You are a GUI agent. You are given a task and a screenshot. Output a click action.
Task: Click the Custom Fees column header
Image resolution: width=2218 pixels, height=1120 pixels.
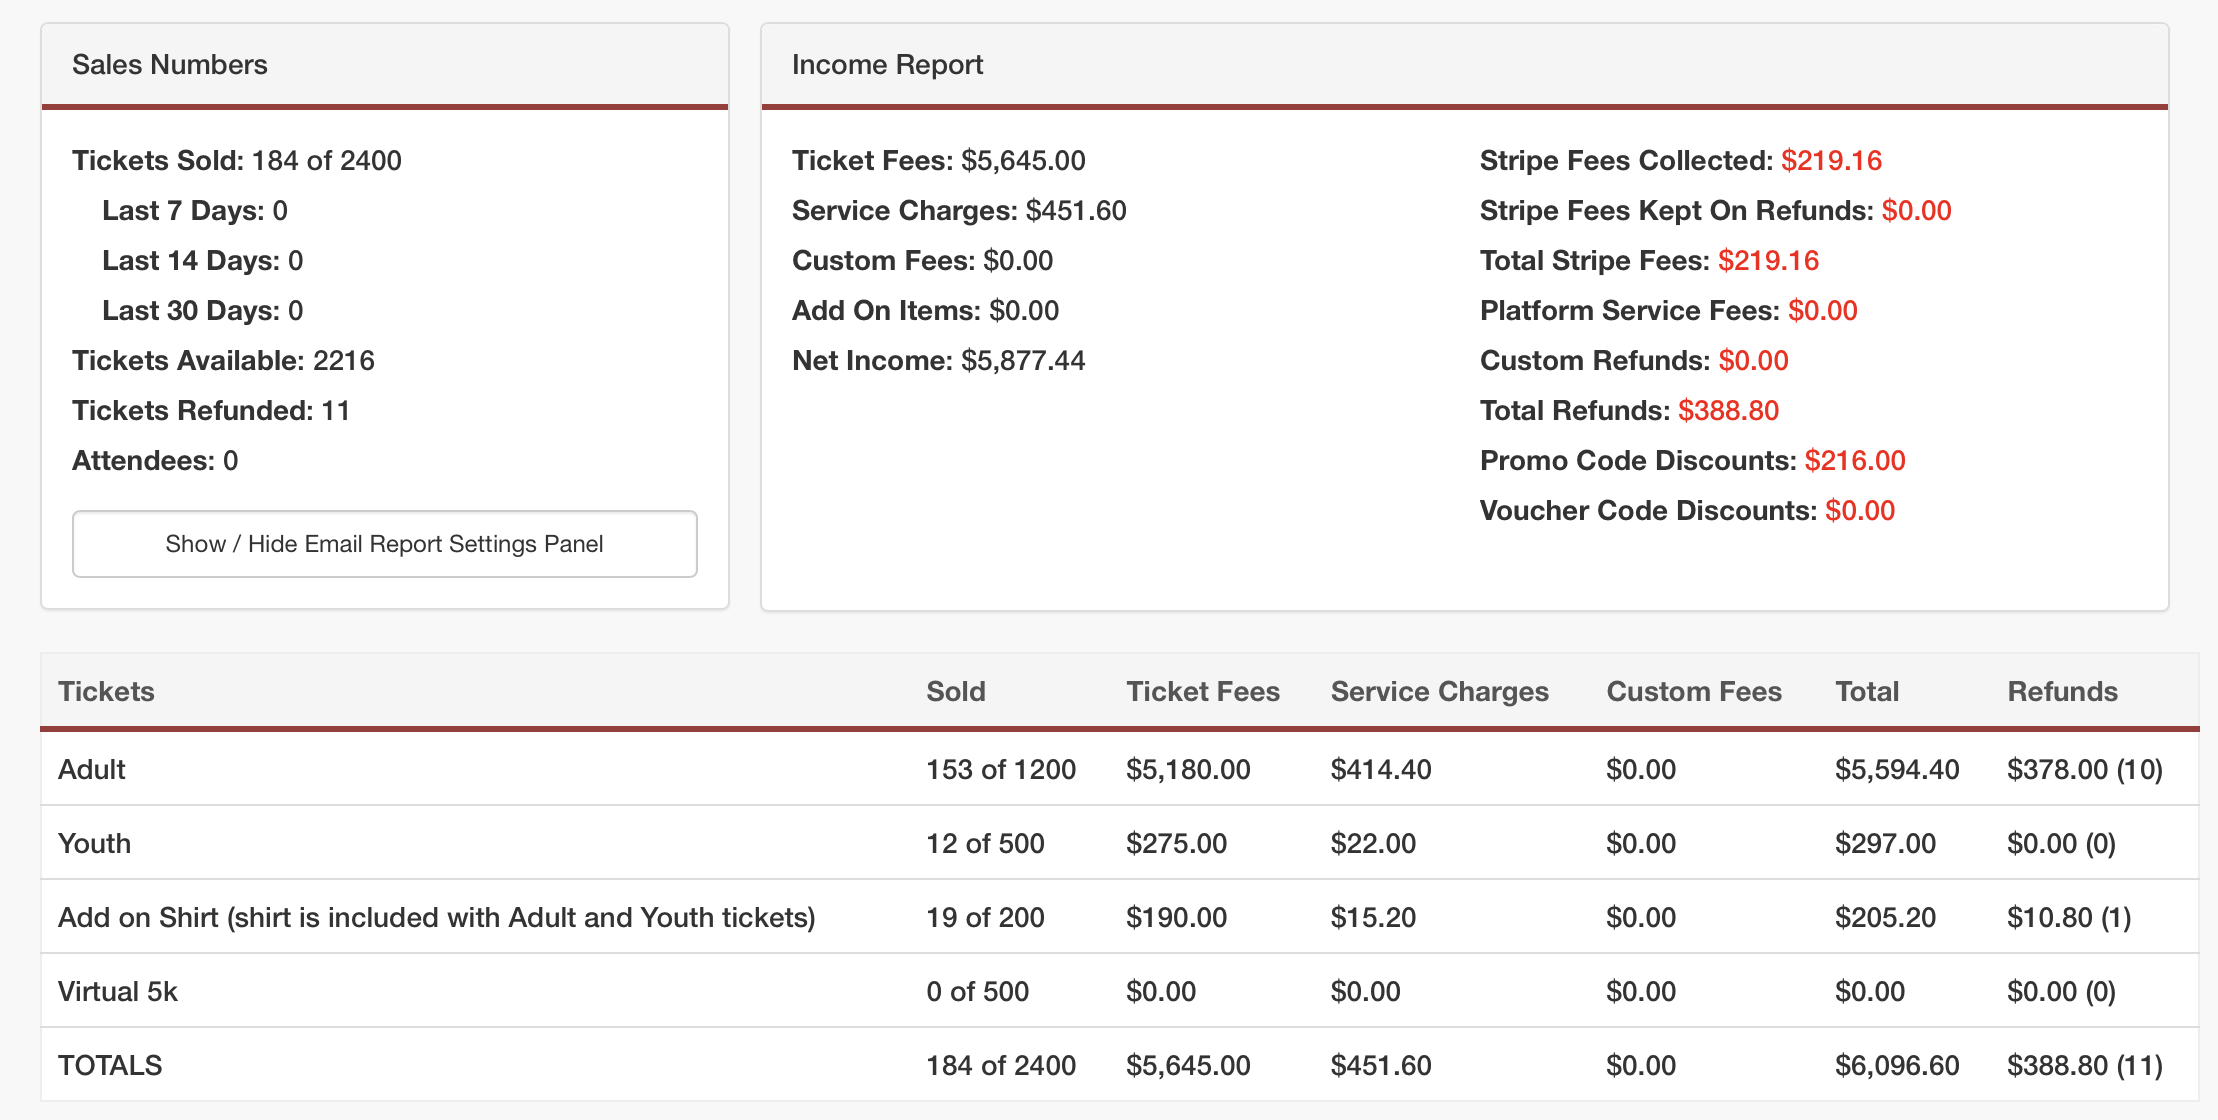click(x=1693, y=691)
